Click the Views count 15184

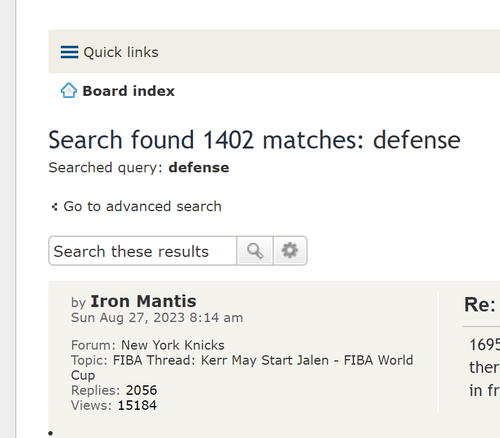click(x=137, y=405)
